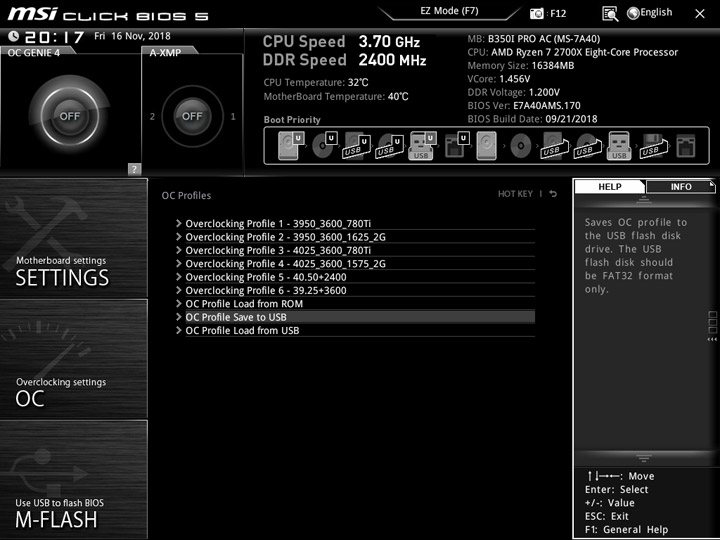720x540 pixels.
Task: Click the Boot Priority label
Action: (x=292, y=120)
